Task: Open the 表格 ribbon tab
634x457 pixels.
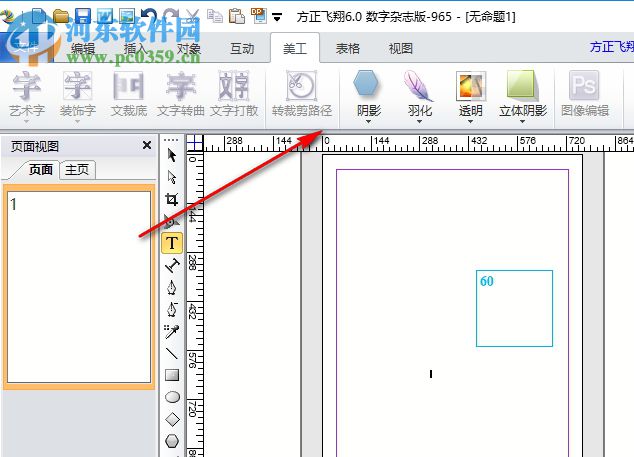Action: [348, 49]
